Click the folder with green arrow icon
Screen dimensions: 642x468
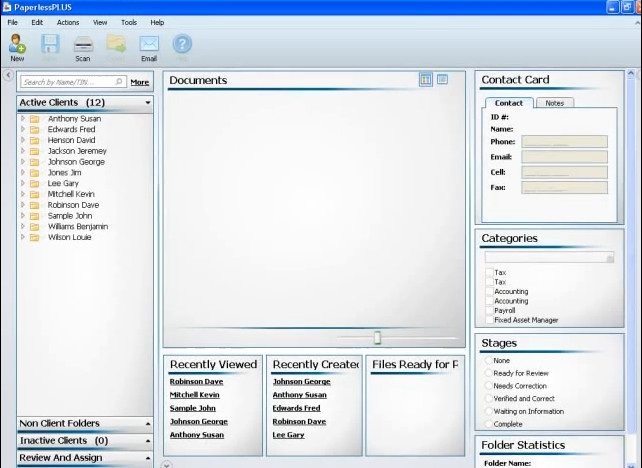pos(116,43)
